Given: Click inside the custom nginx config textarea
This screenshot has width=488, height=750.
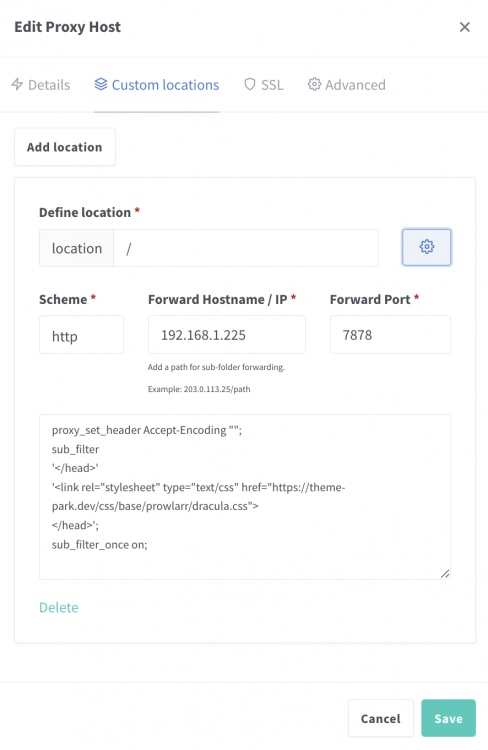Looking at the screenshot, I should click(x=245, y=497).
